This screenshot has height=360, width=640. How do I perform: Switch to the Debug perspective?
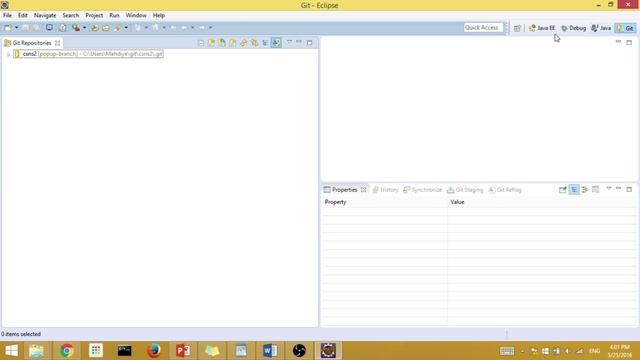click(x=573, y=28)
